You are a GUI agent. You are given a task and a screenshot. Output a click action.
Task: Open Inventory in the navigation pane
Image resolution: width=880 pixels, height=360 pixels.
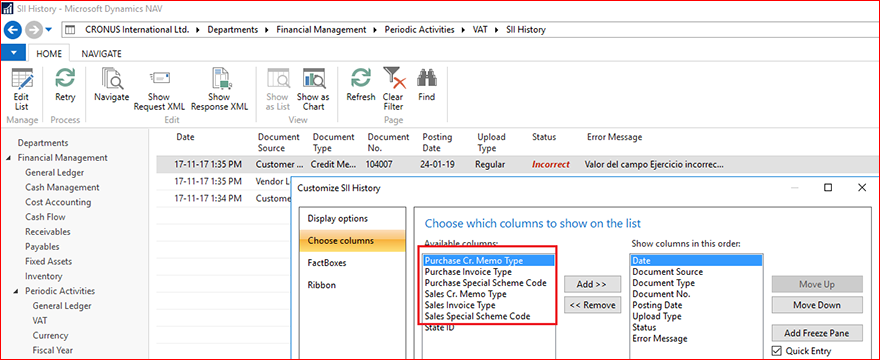coord(43,276)
